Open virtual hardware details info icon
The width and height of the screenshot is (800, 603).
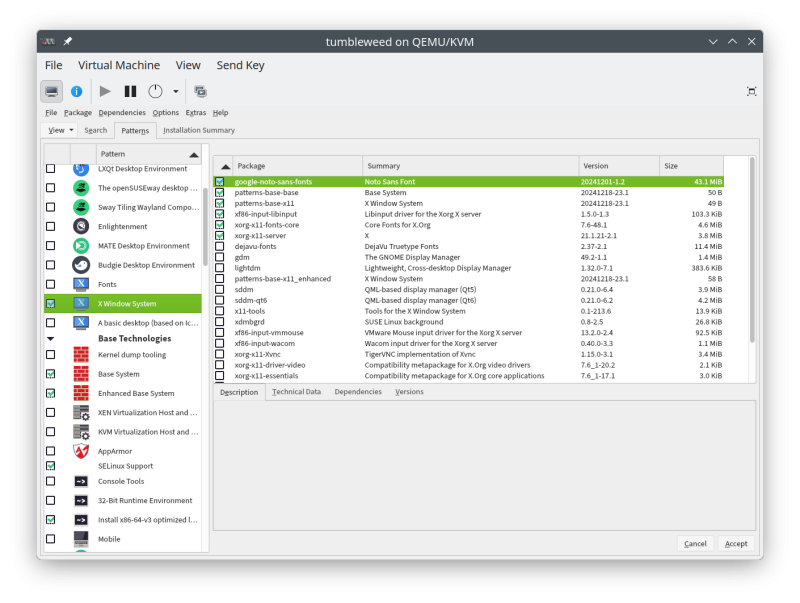(x=77, y=92)
